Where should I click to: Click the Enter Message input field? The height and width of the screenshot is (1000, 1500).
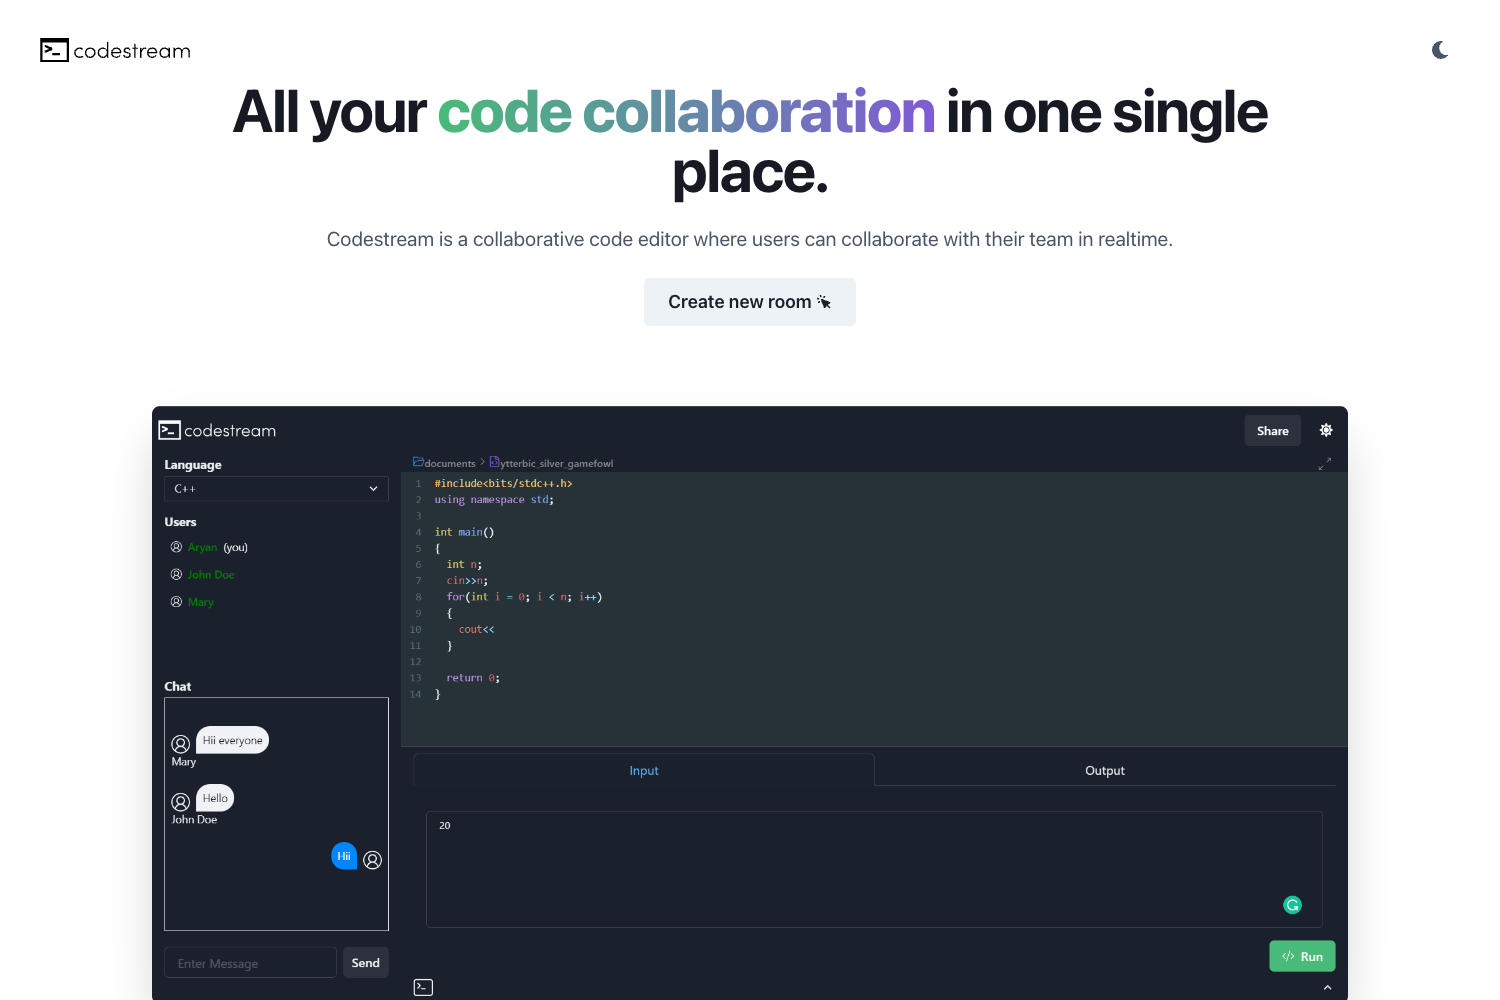tap(250, 962)
